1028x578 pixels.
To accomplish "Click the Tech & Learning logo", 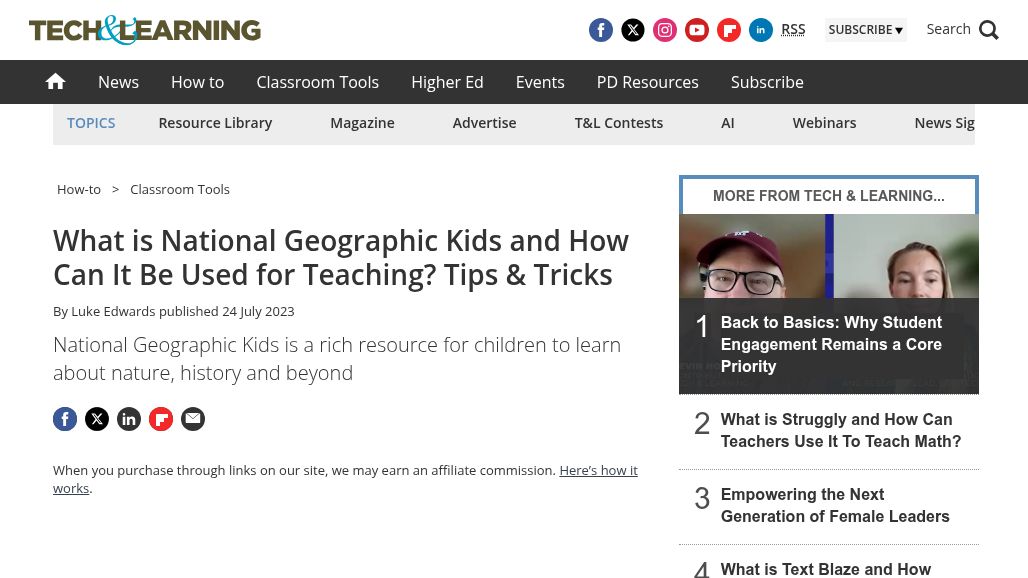I will 145,30.
